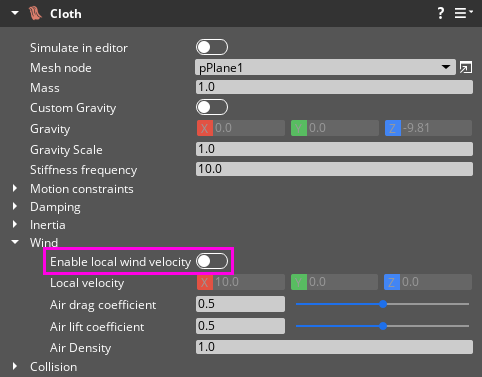The image size is (482, 377).
Task: Collapse the Wind section
Action: tap(15, 242)
